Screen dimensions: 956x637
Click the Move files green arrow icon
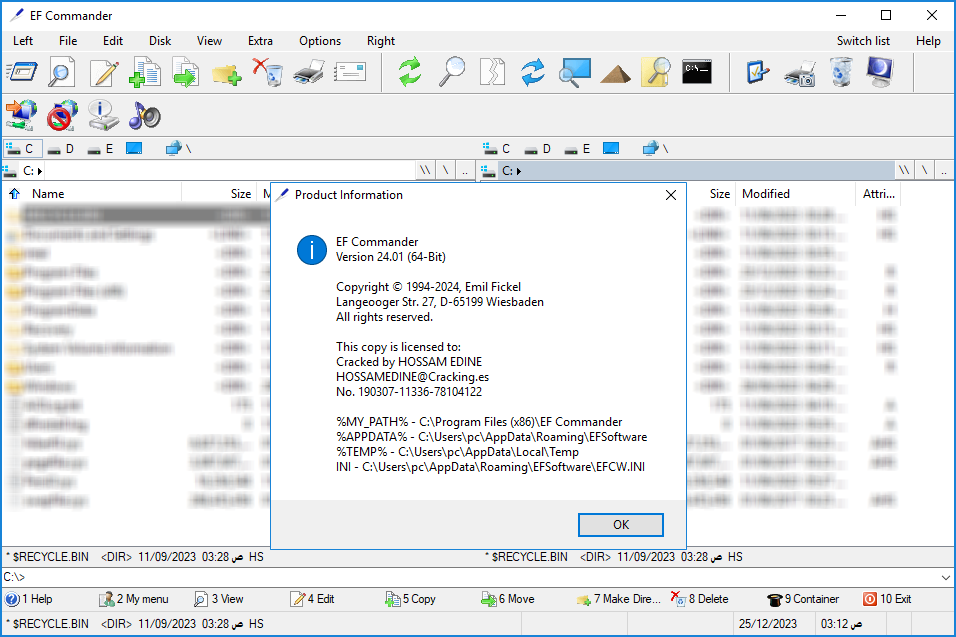(x=186, y=73)
